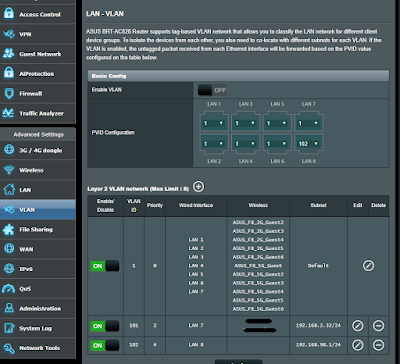Click the Guest Network people icon

pos(9,54)
